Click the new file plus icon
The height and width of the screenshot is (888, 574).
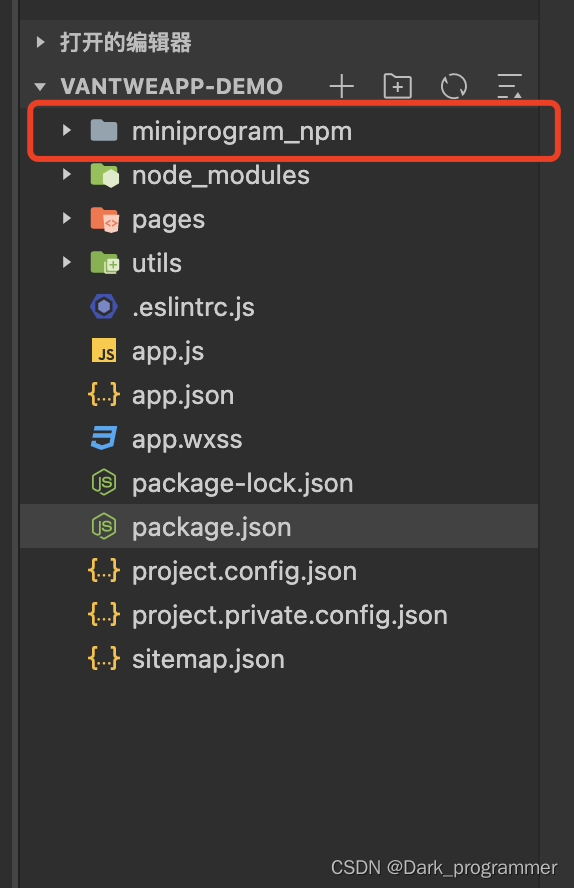point(342,87)
